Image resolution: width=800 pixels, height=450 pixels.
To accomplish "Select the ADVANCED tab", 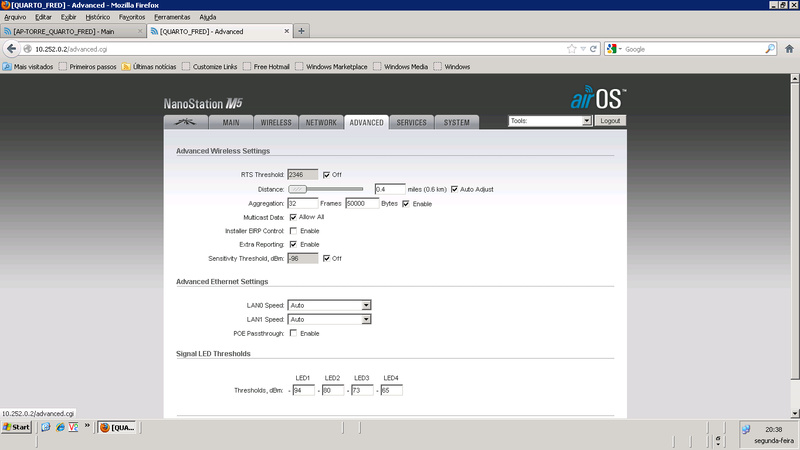I will pos(366,122).
